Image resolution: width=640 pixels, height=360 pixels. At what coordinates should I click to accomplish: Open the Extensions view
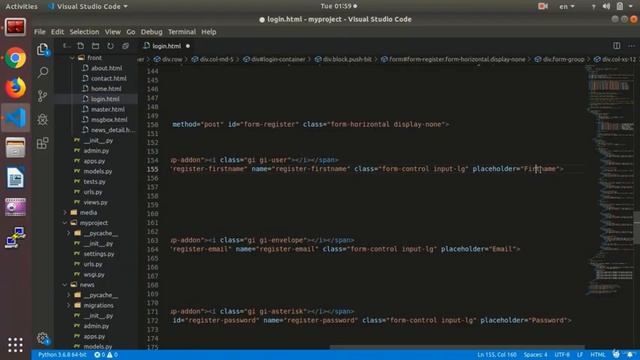(42, 143)
